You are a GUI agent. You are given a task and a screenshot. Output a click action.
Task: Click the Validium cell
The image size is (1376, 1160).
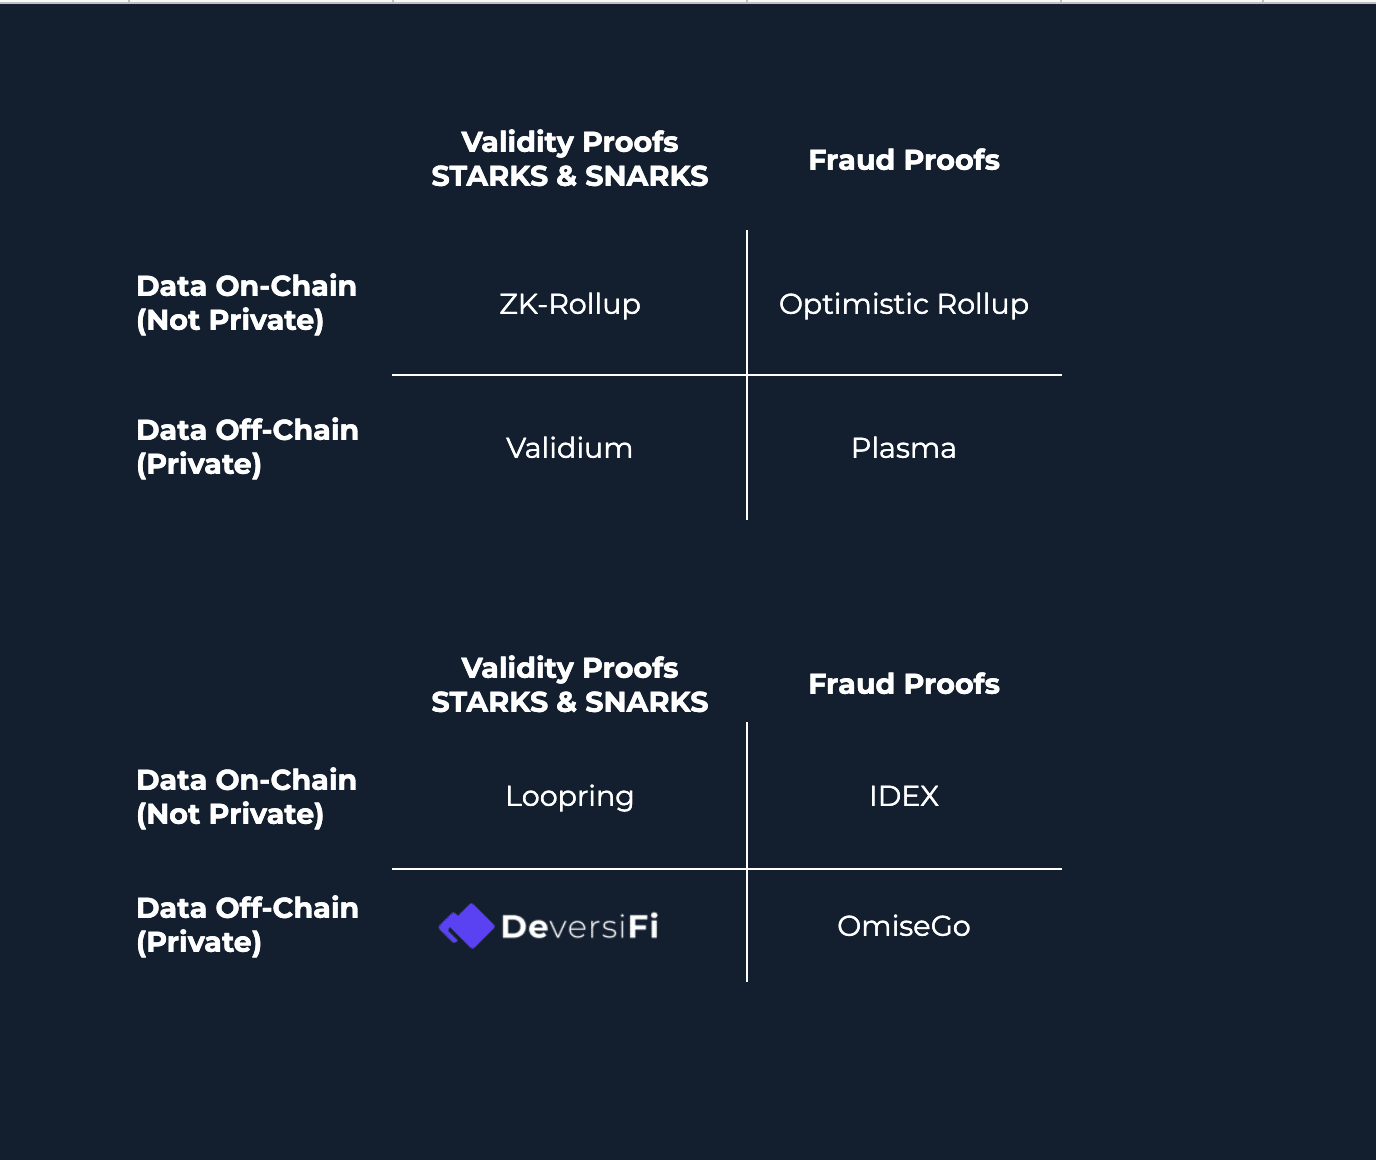click(569, 448)
